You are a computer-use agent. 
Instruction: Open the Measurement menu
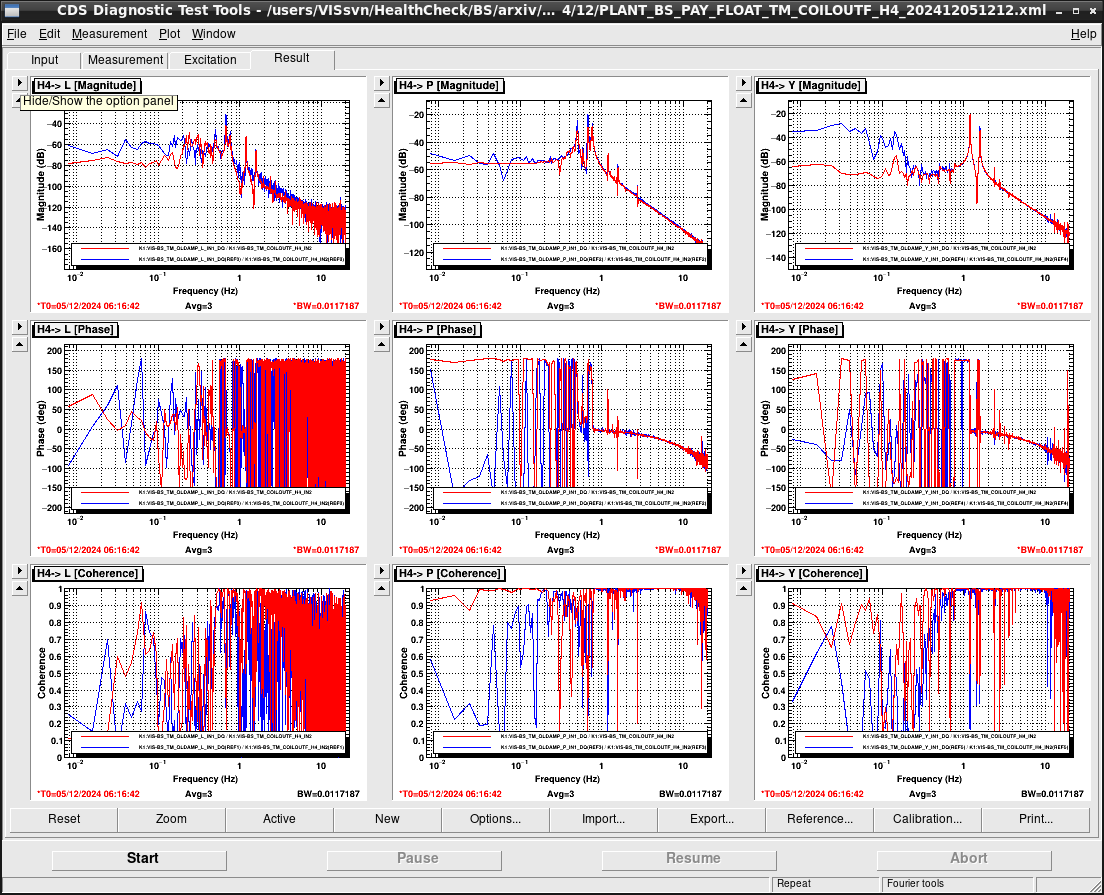pyautogui.click(x=109, y=34)
